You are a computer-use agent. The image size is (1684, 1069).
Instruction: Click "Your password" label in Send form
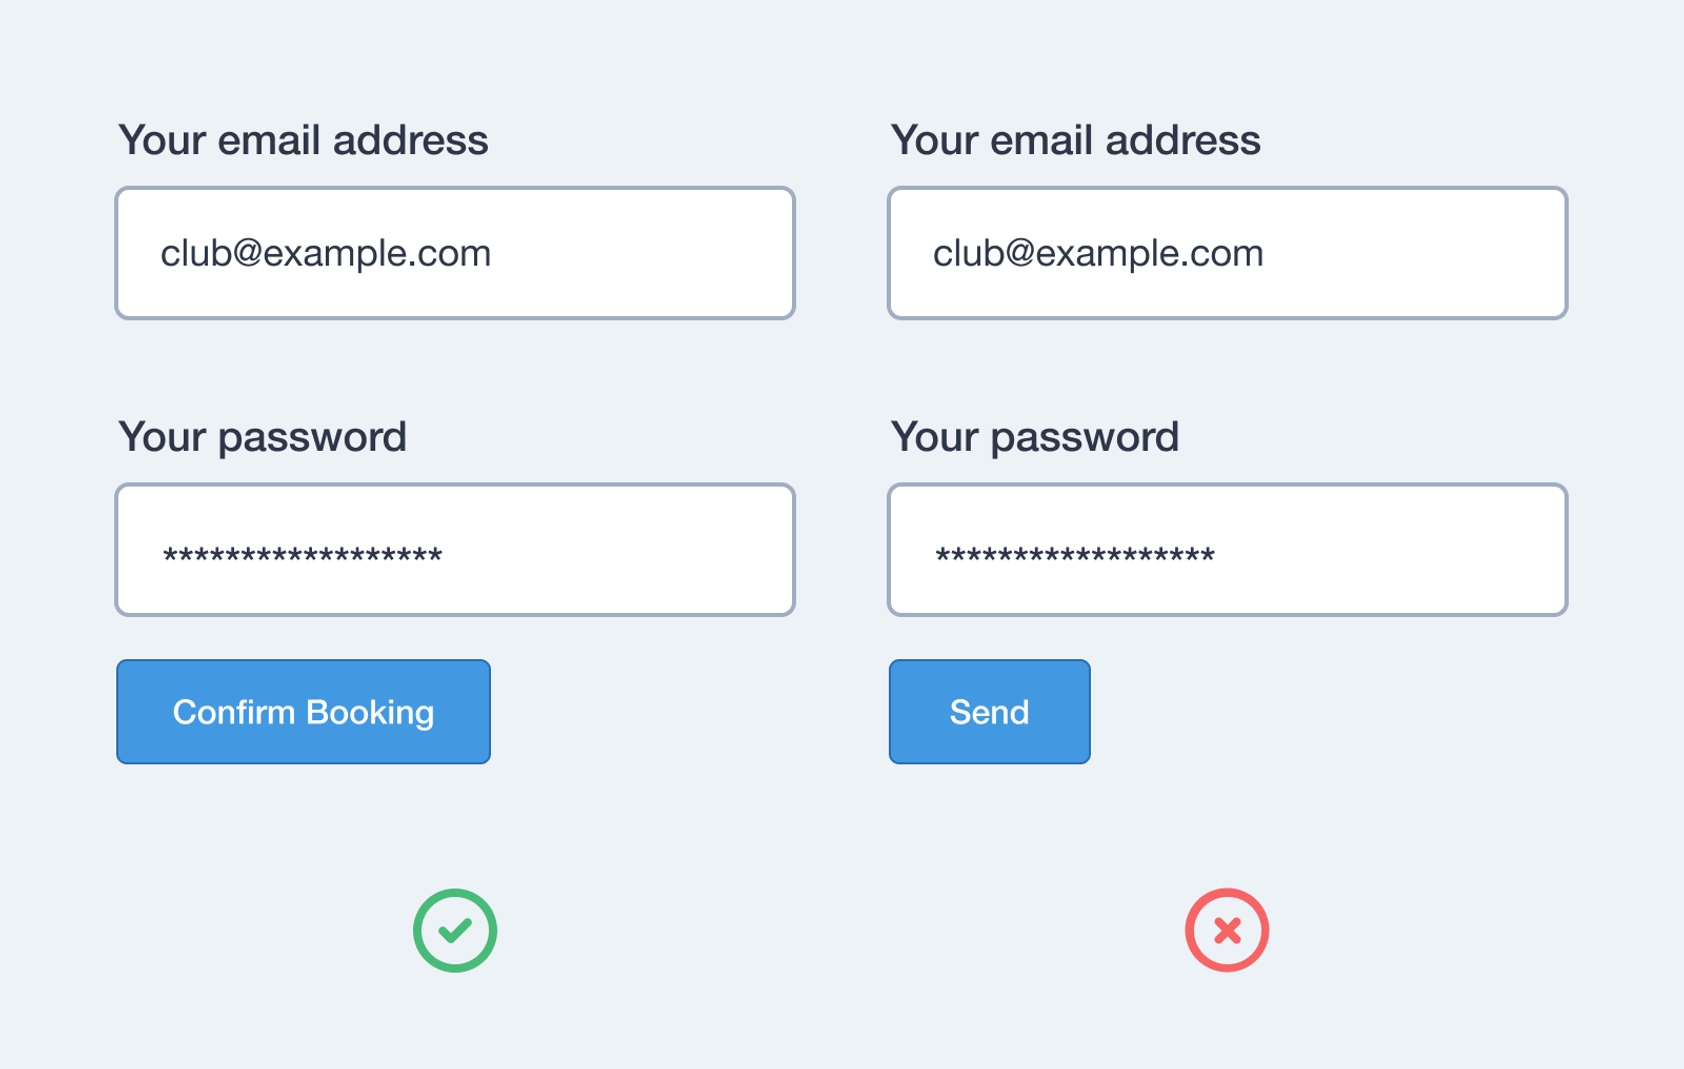(x=1034, y=437)
